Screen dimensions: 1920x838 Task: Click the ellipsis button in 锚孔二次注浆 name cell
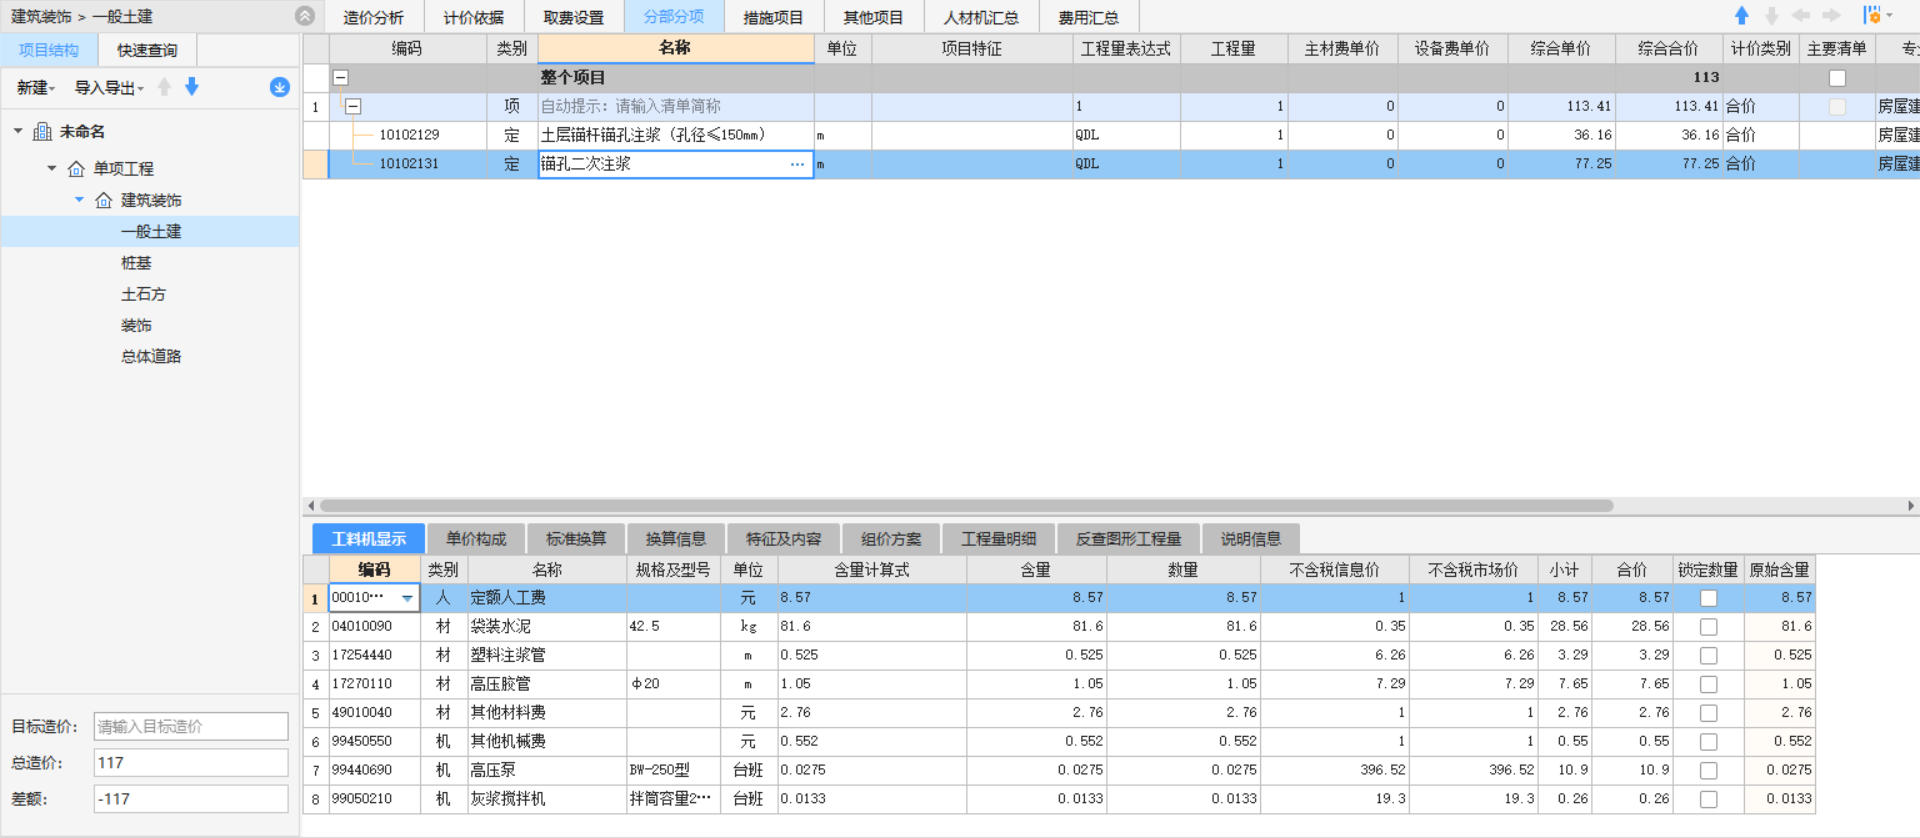pyautogui.click(x=797, y=164)
